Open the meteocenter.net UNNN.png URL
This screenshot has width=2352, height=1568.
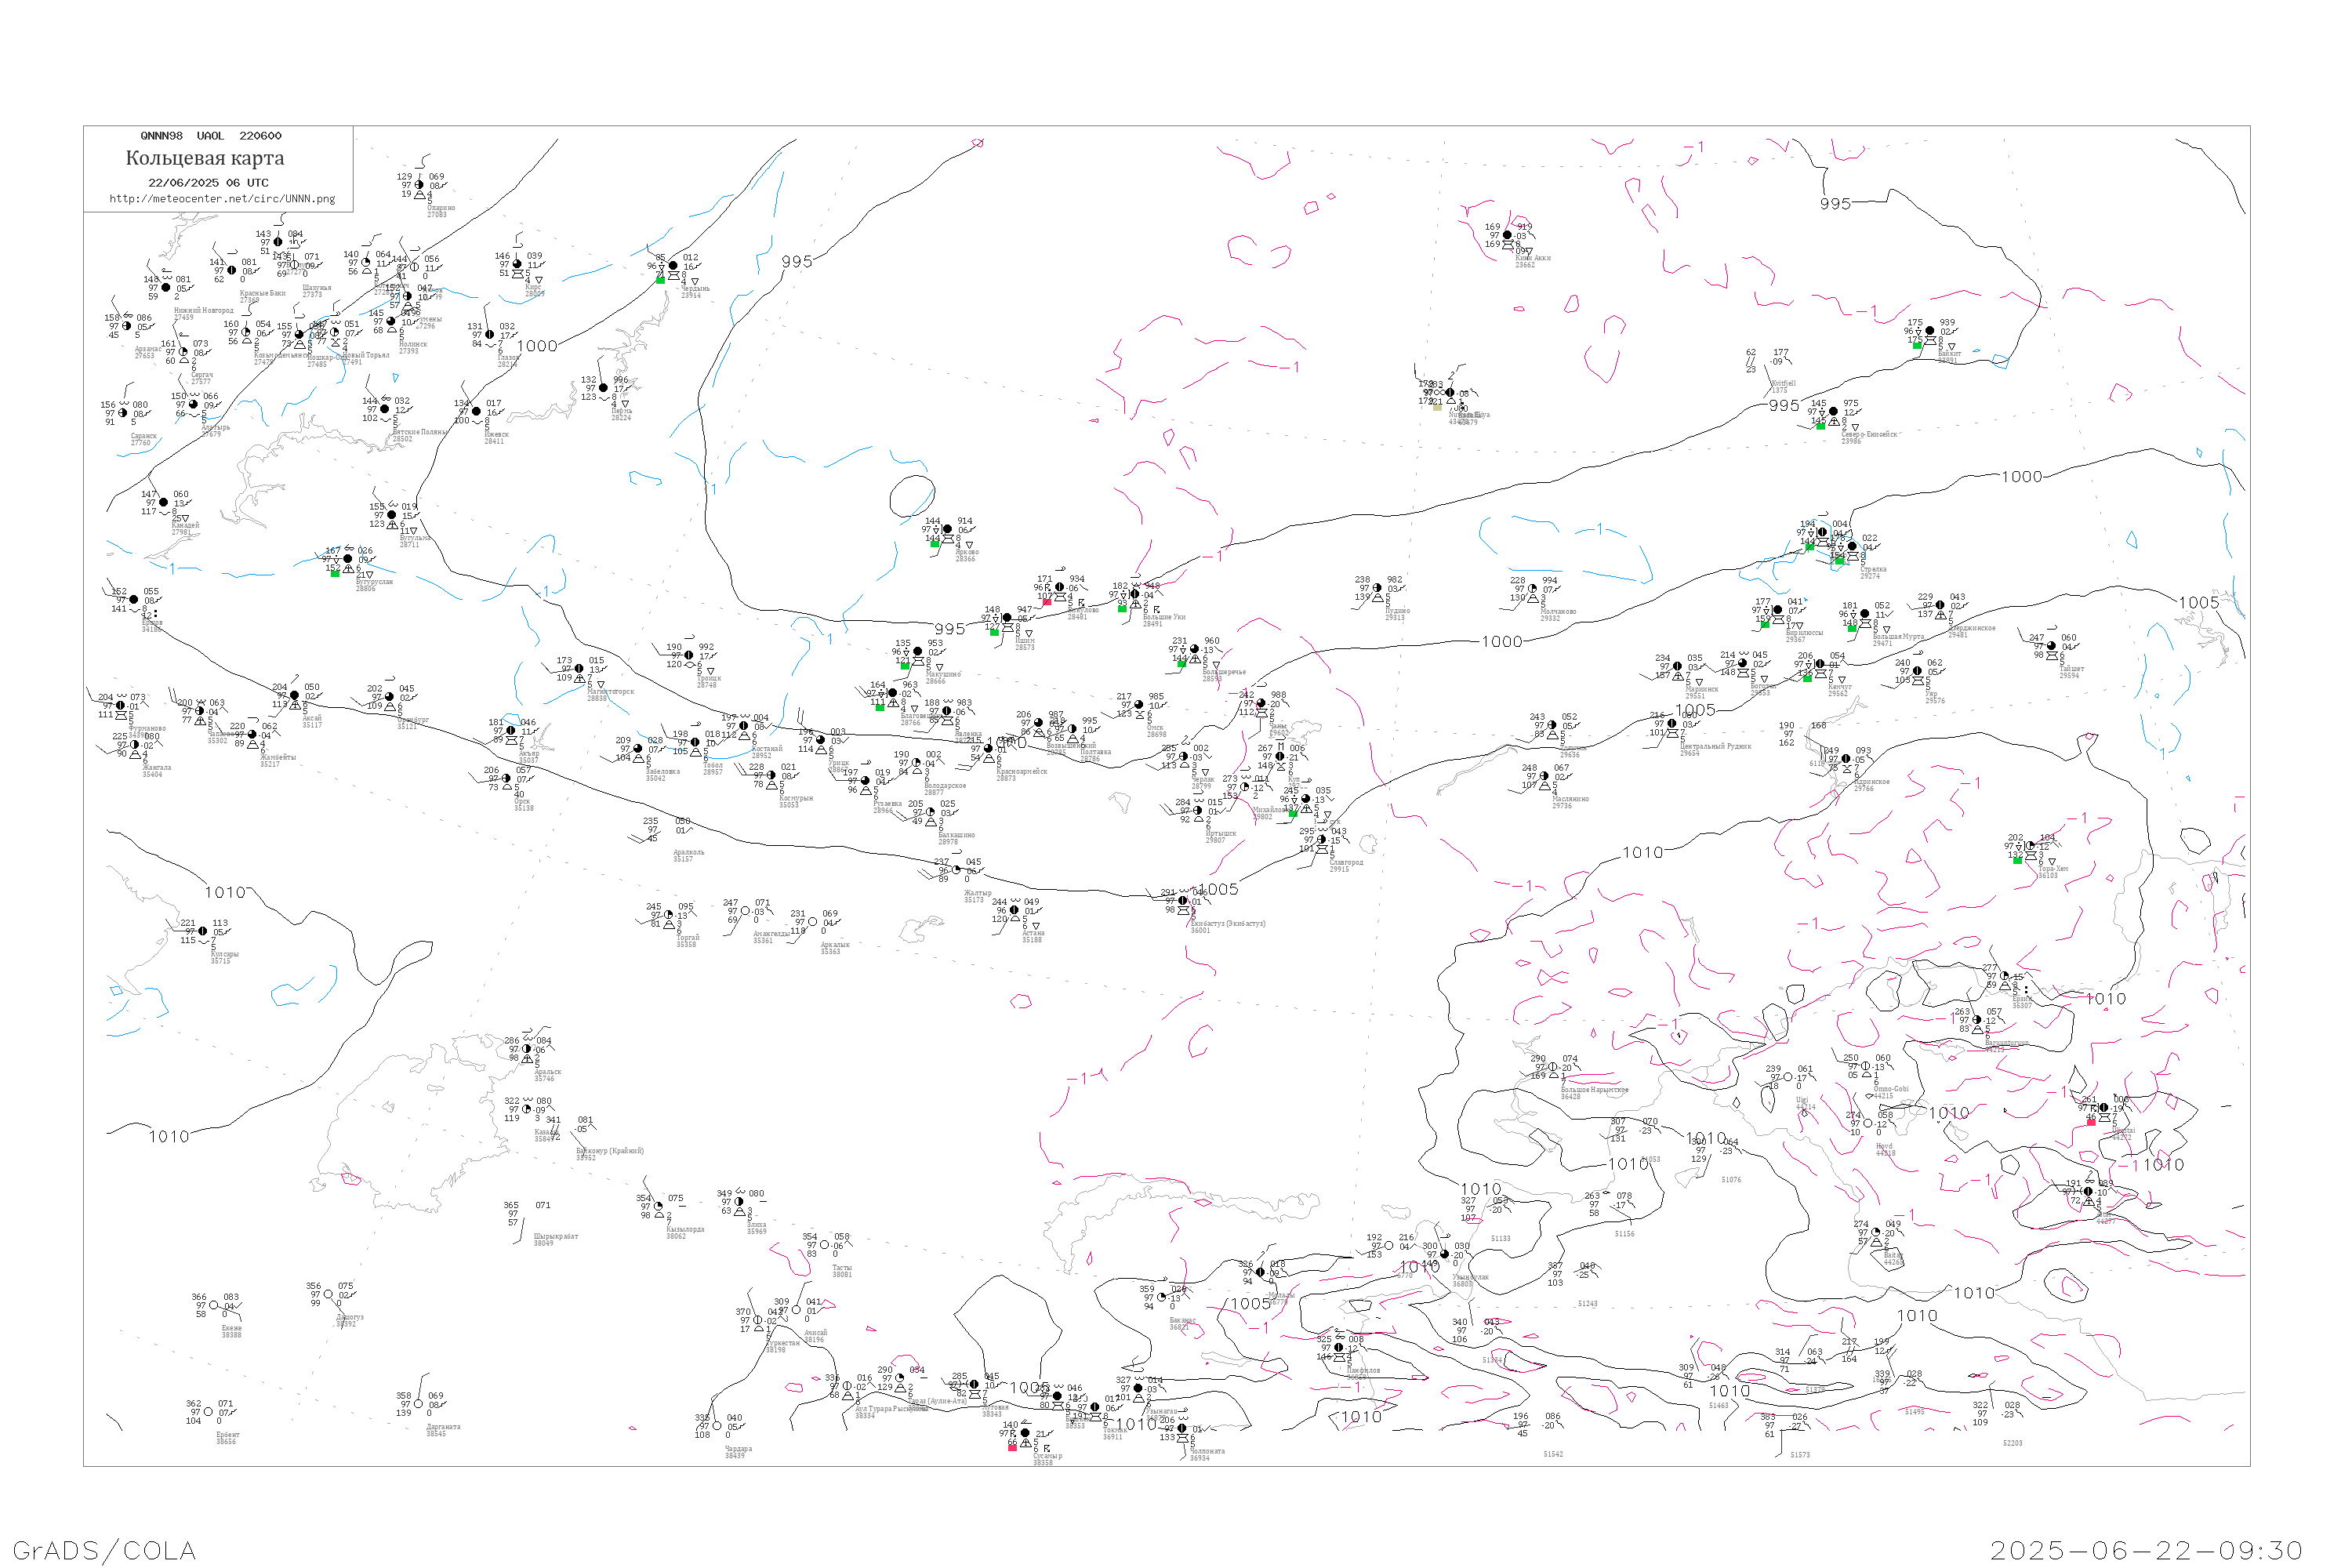tap(222, 199)
